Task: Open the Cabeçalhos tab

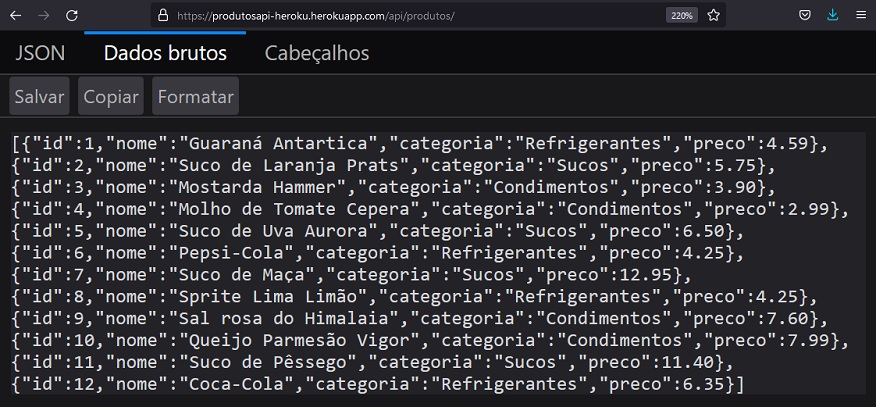Action: tap(317, 53)
